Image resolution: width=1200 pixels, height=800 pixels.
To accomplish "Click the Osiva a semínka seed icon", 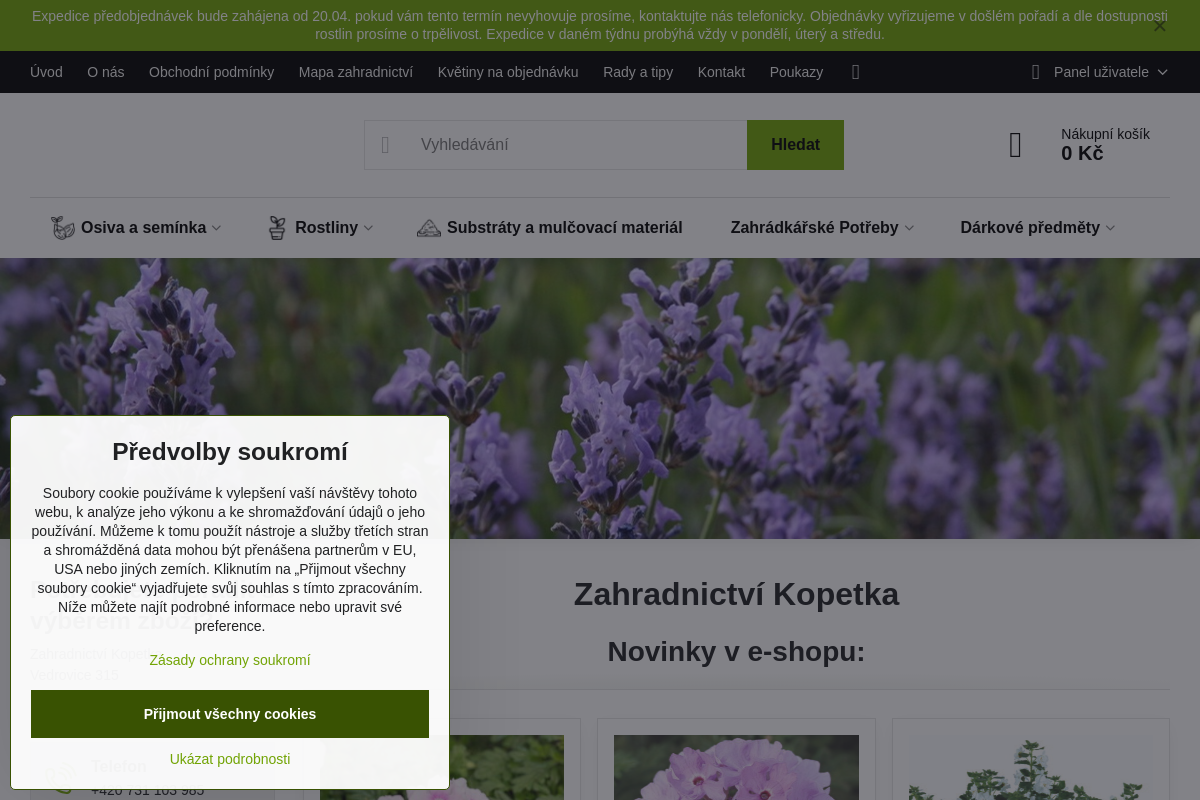I will coord(63,228).
